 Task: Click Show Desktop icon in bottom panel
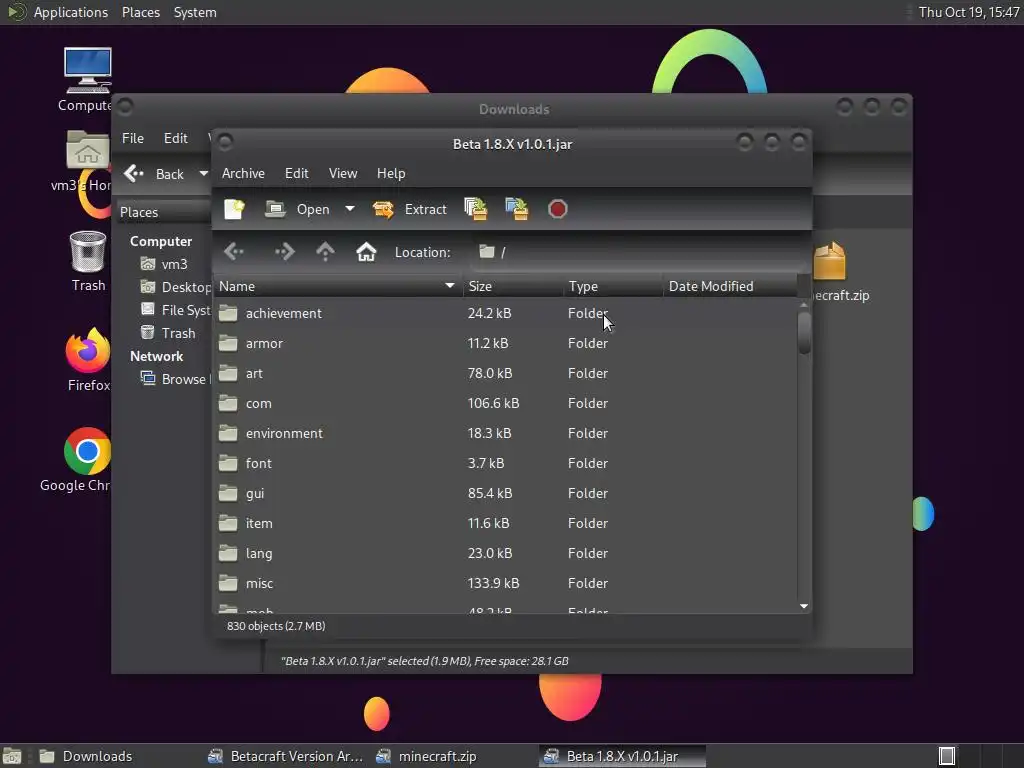tap(12, 756)
